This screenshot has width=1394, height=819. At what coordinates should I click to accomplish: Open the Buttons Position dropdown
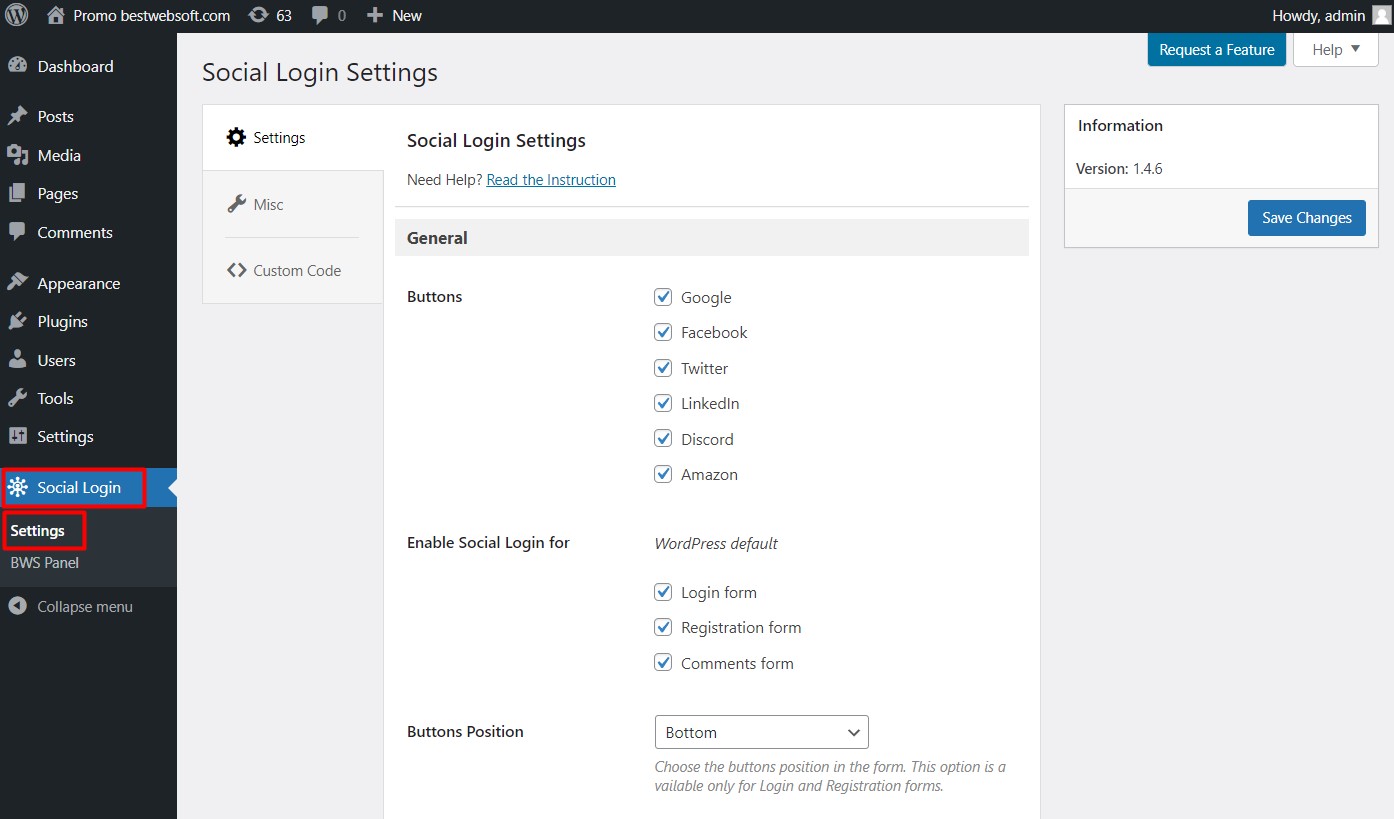pyautogui.click(x=761, y=732)
